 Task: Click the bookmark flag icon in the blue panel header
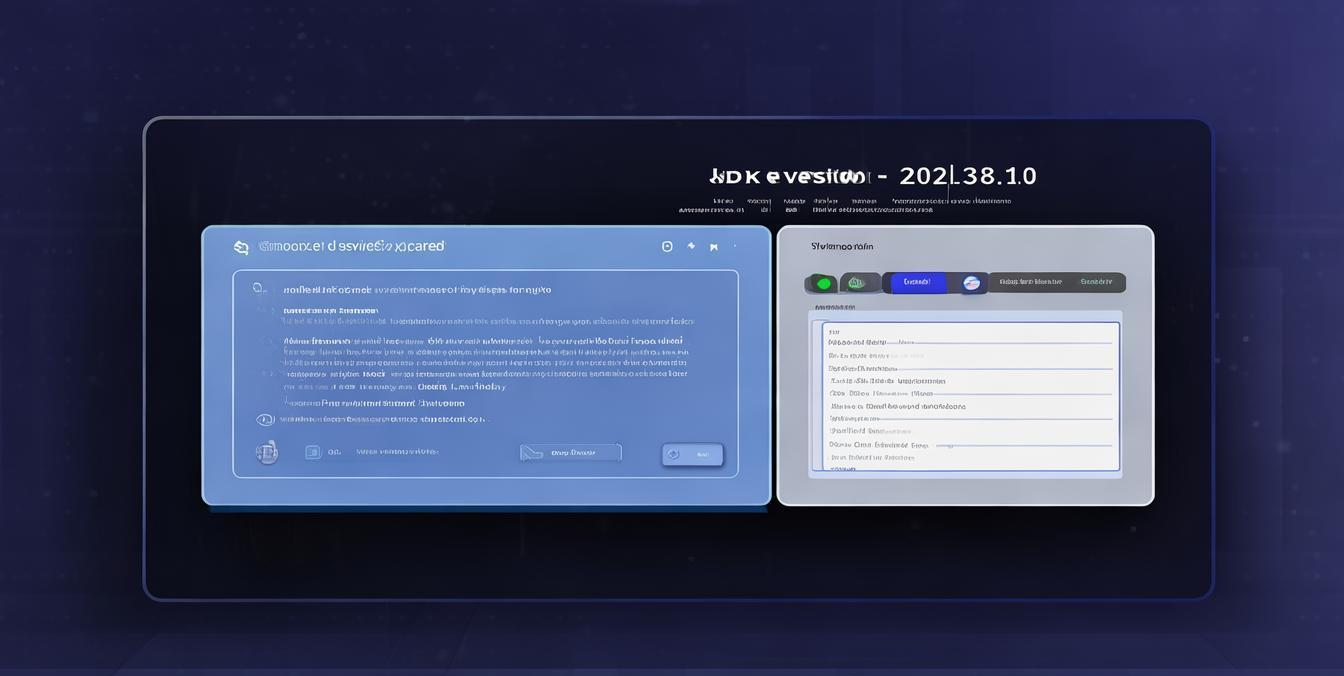pyautogui.click(x=714, y=247)
